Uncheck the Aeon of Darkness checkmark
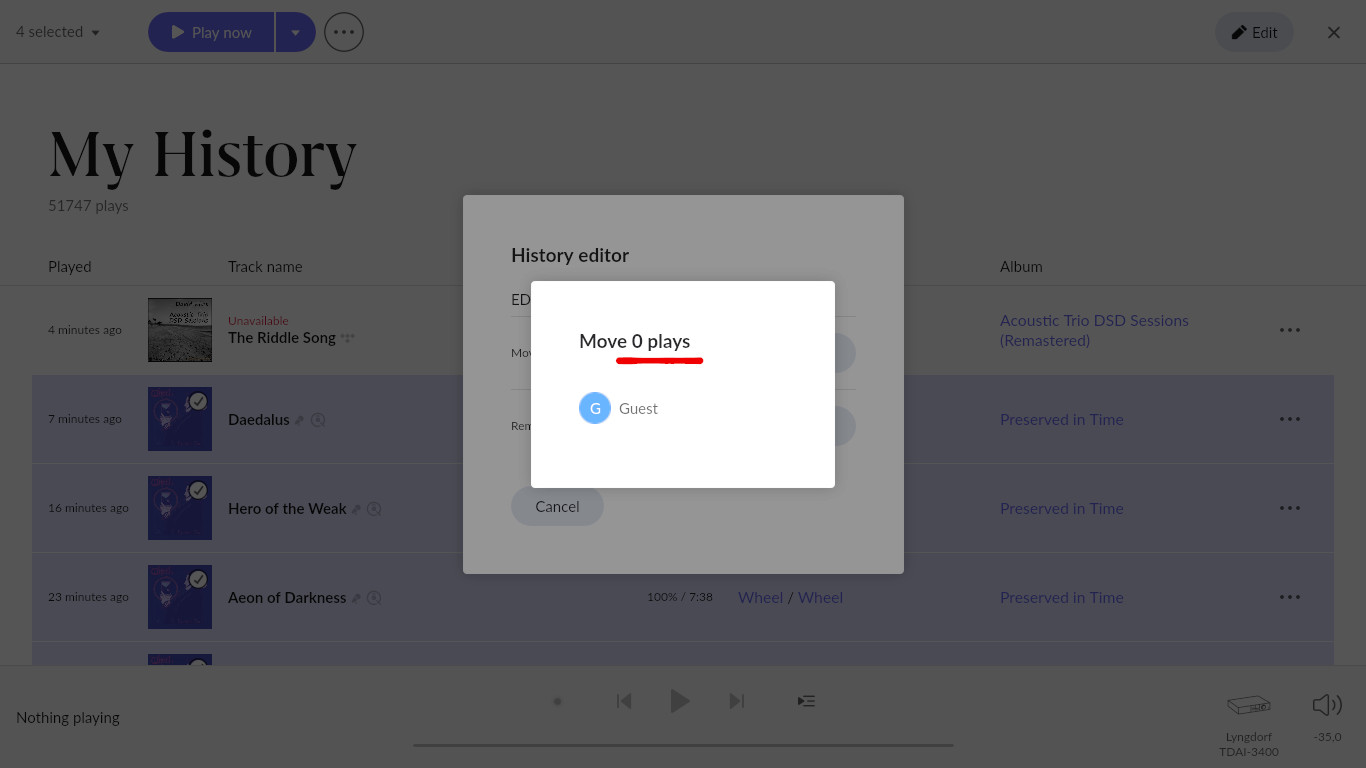 pyautogui.click(x=198, y=579)
